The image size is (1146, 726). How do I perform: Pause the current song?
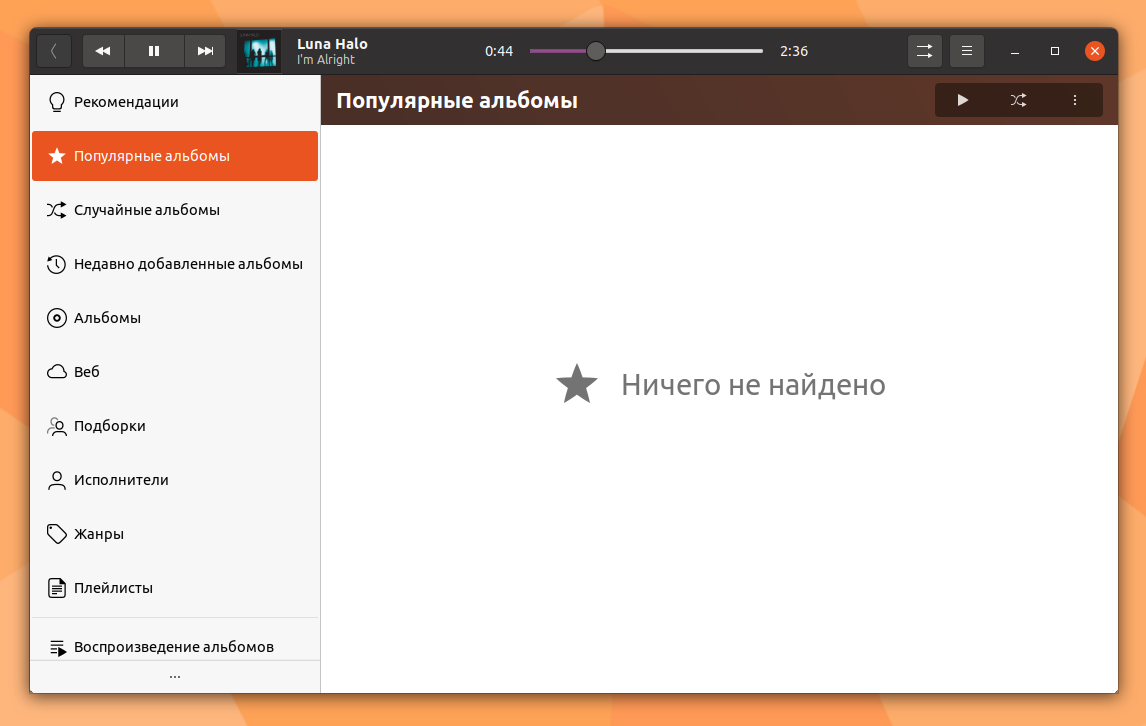154,51
